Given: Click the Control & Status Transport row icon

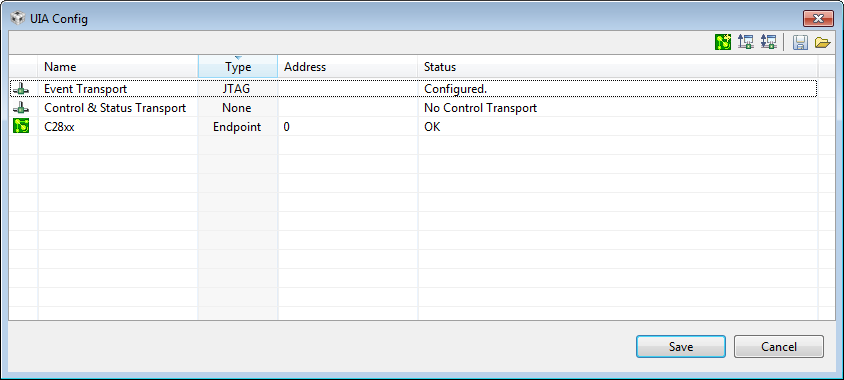Looking at the screenshot, I should (20, 108).
